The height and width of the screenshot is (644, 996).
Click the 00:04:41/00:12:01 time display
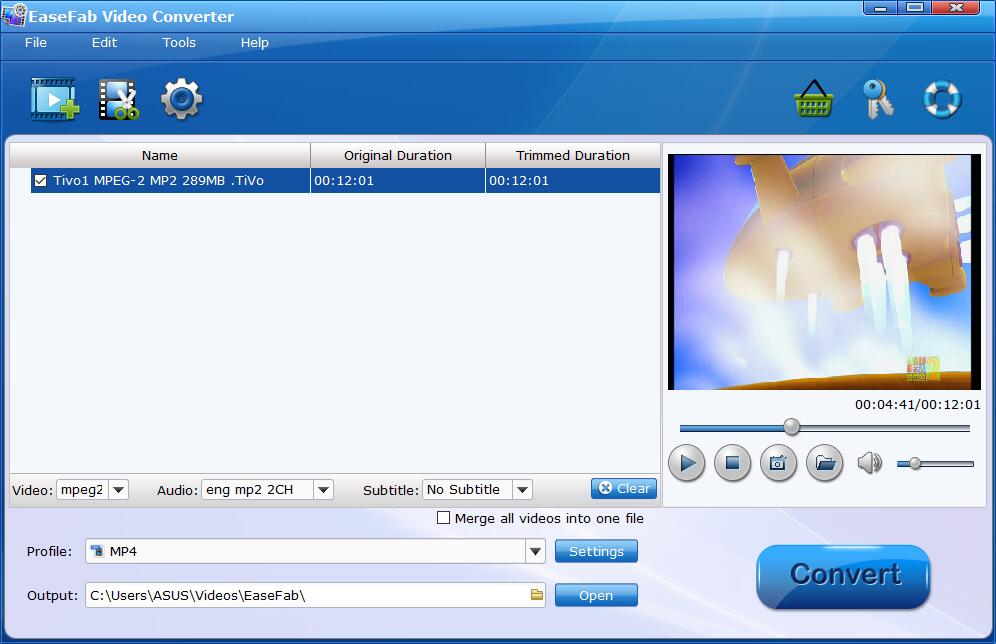[917, 405]
